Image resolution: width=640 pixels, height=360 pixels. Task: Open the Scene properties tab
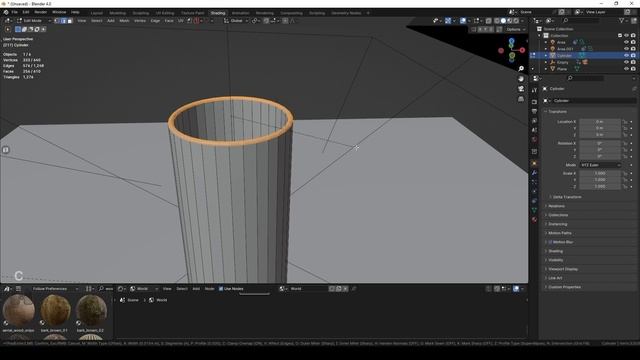point(534,130)
